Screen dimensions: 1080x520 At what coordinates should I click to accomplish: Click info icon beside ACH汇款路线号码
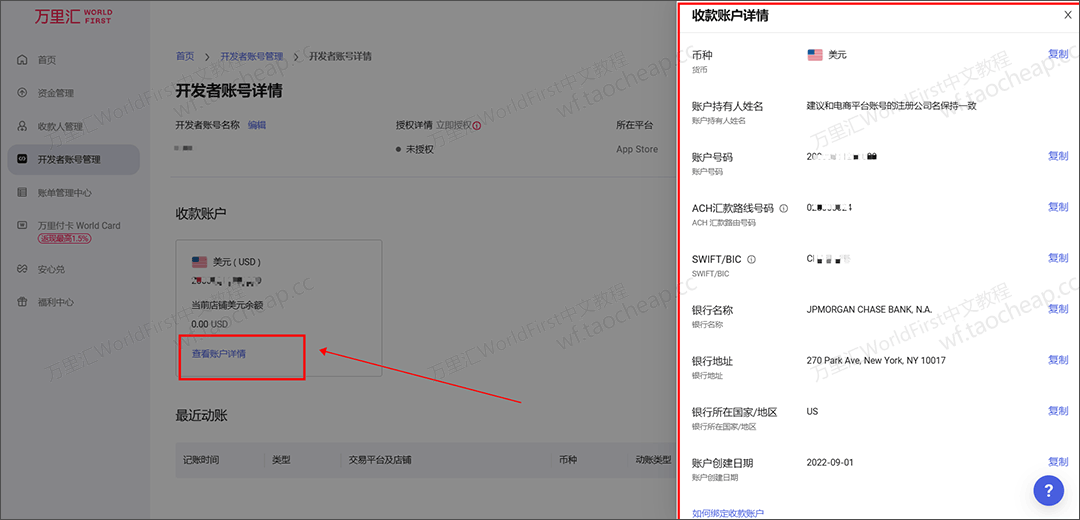pos(784,208)
